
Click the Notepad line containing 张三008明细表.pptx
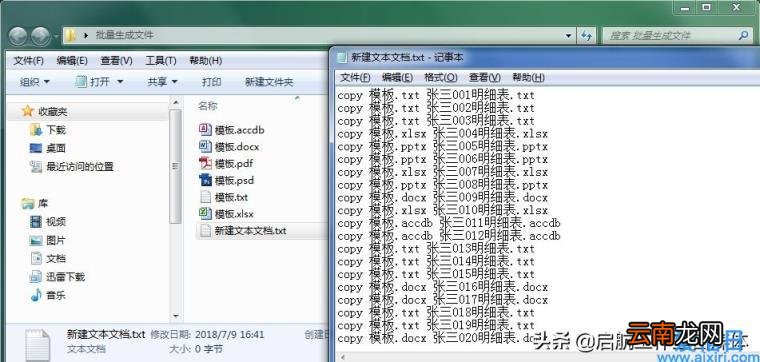click(x=443, y=185)
